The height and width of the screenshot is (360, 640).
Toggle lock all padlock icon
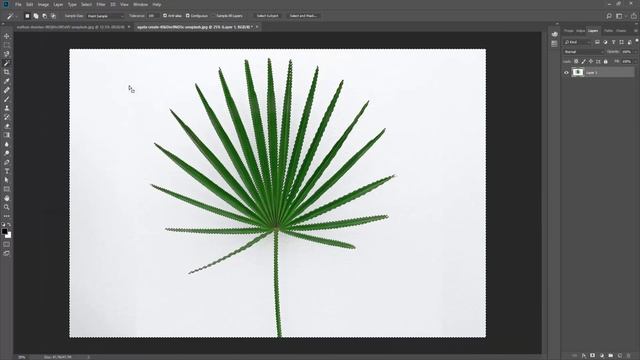pos(606,61)
